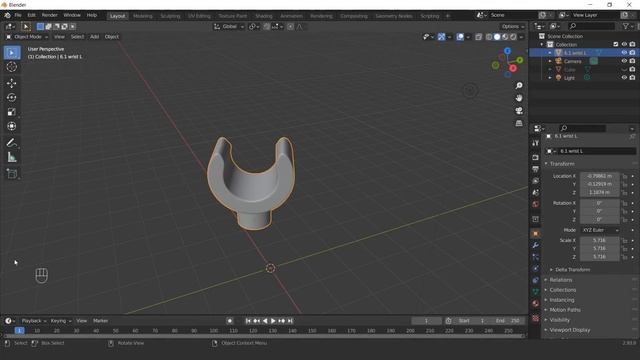Select the Cursor tool
This screenshot has width=640, height=360.
12,67
